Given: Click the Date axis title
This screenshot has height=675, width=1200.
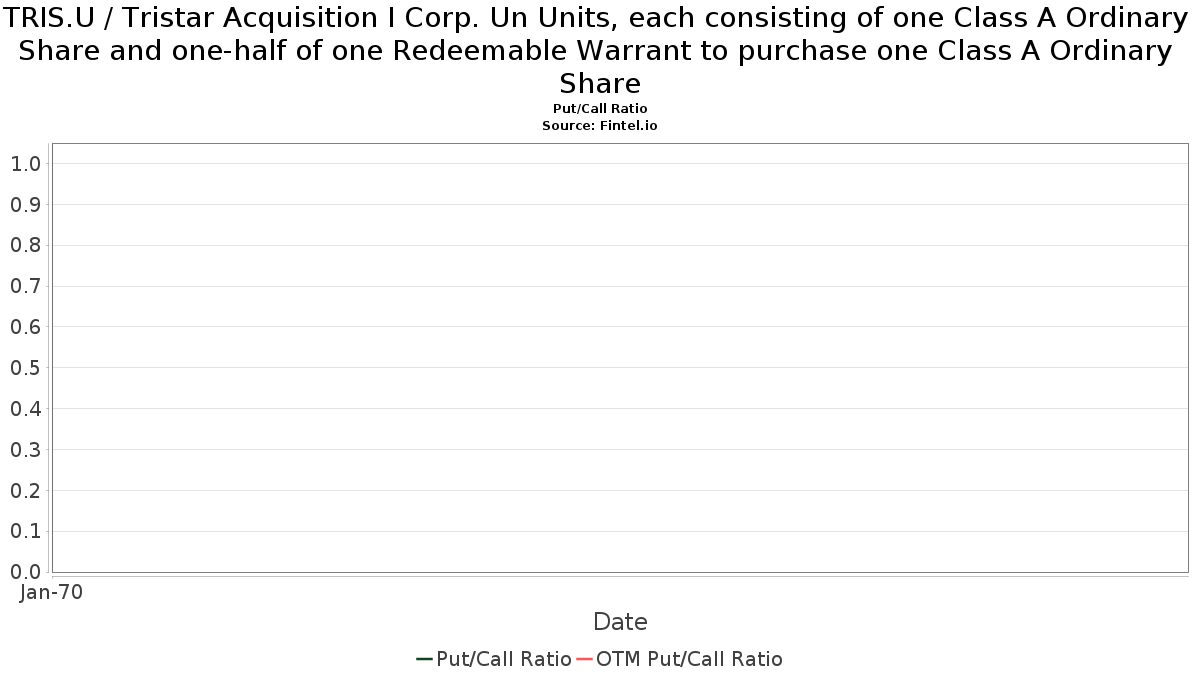Looking at the screenshot, I should click(x=620, y=622).
